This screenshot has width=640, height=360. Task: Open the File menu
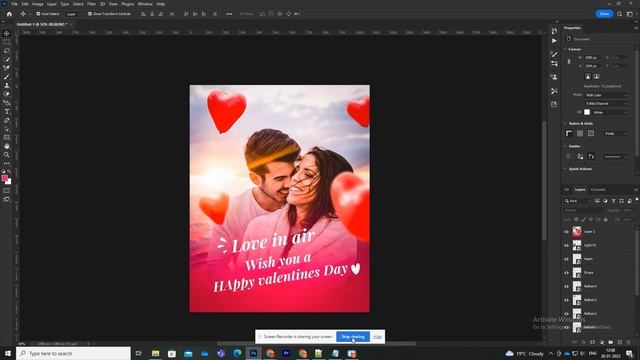pos(14,4)
